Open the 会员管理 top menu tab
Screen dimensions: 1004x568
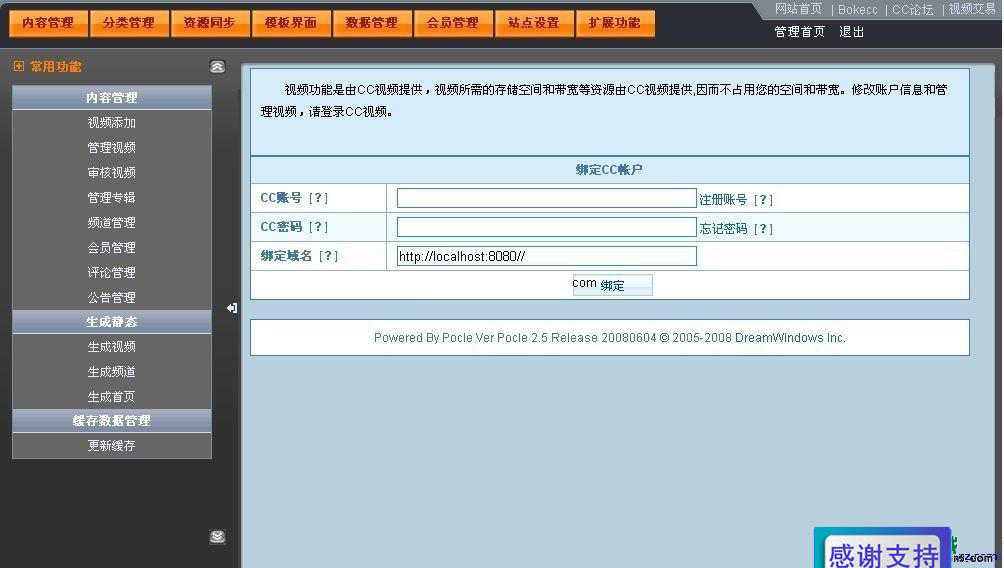pos(453,24)
